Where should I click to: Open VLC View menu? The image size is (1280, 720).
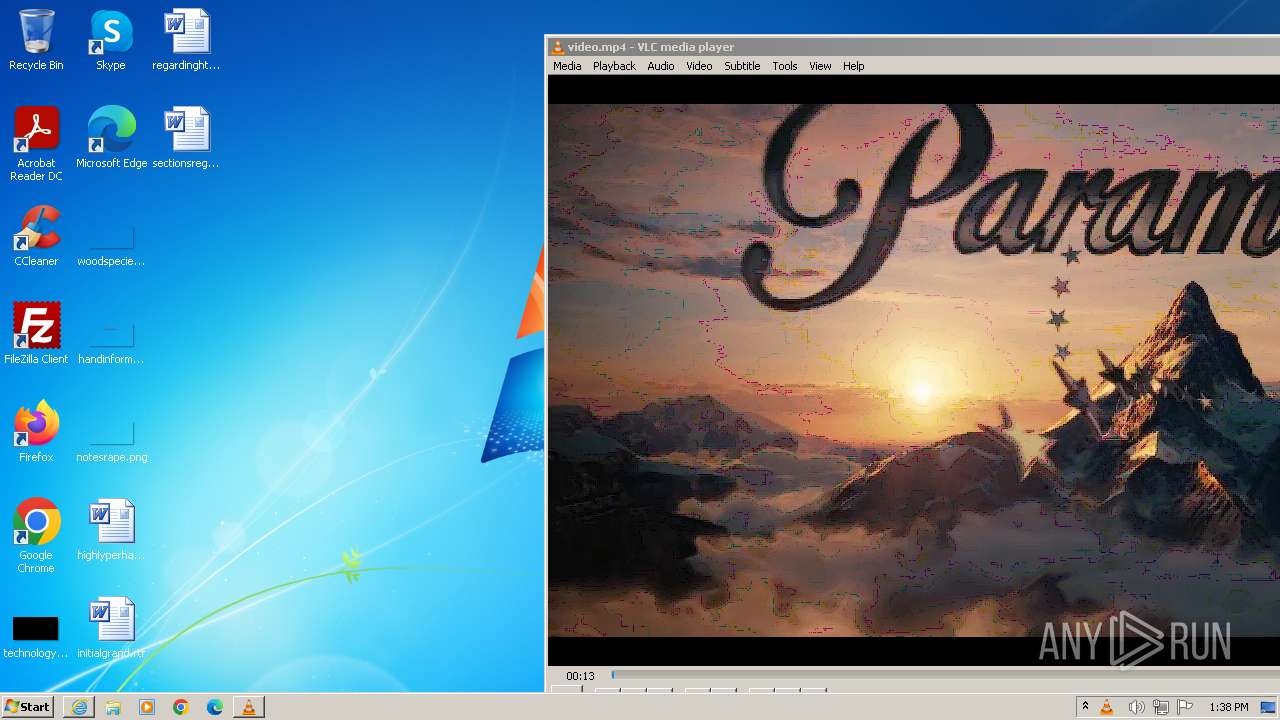[x=820, y=66]
